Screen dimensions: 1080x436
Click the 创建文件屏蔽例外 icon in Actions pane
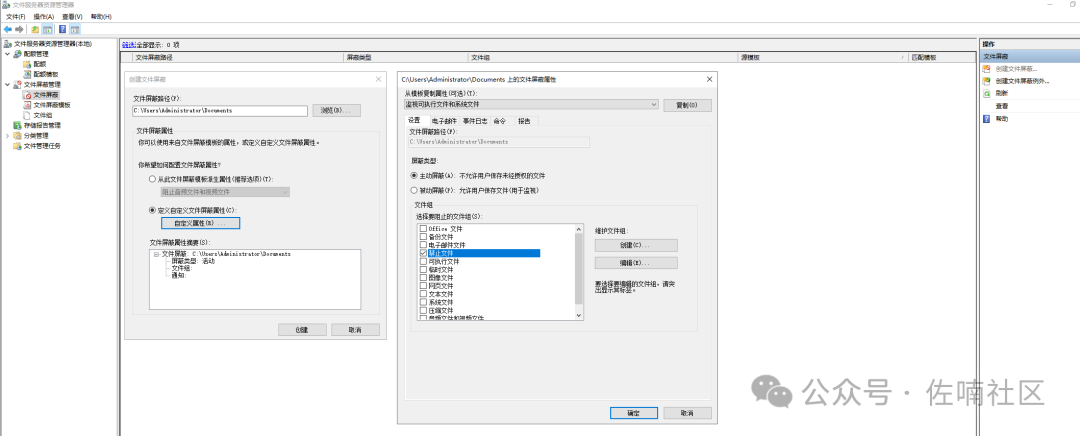986,81
